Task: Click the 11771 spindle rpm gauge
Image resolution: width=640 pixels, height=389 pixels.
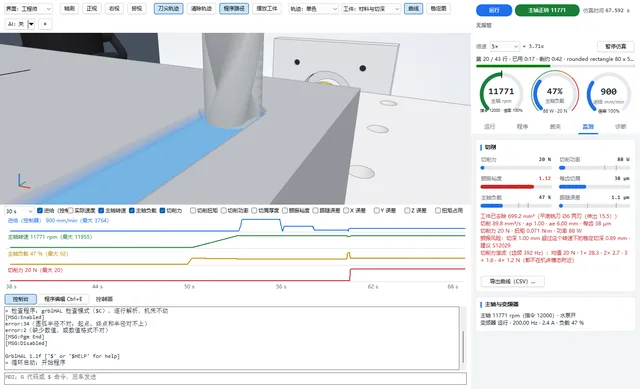Action: pos(501,93)
